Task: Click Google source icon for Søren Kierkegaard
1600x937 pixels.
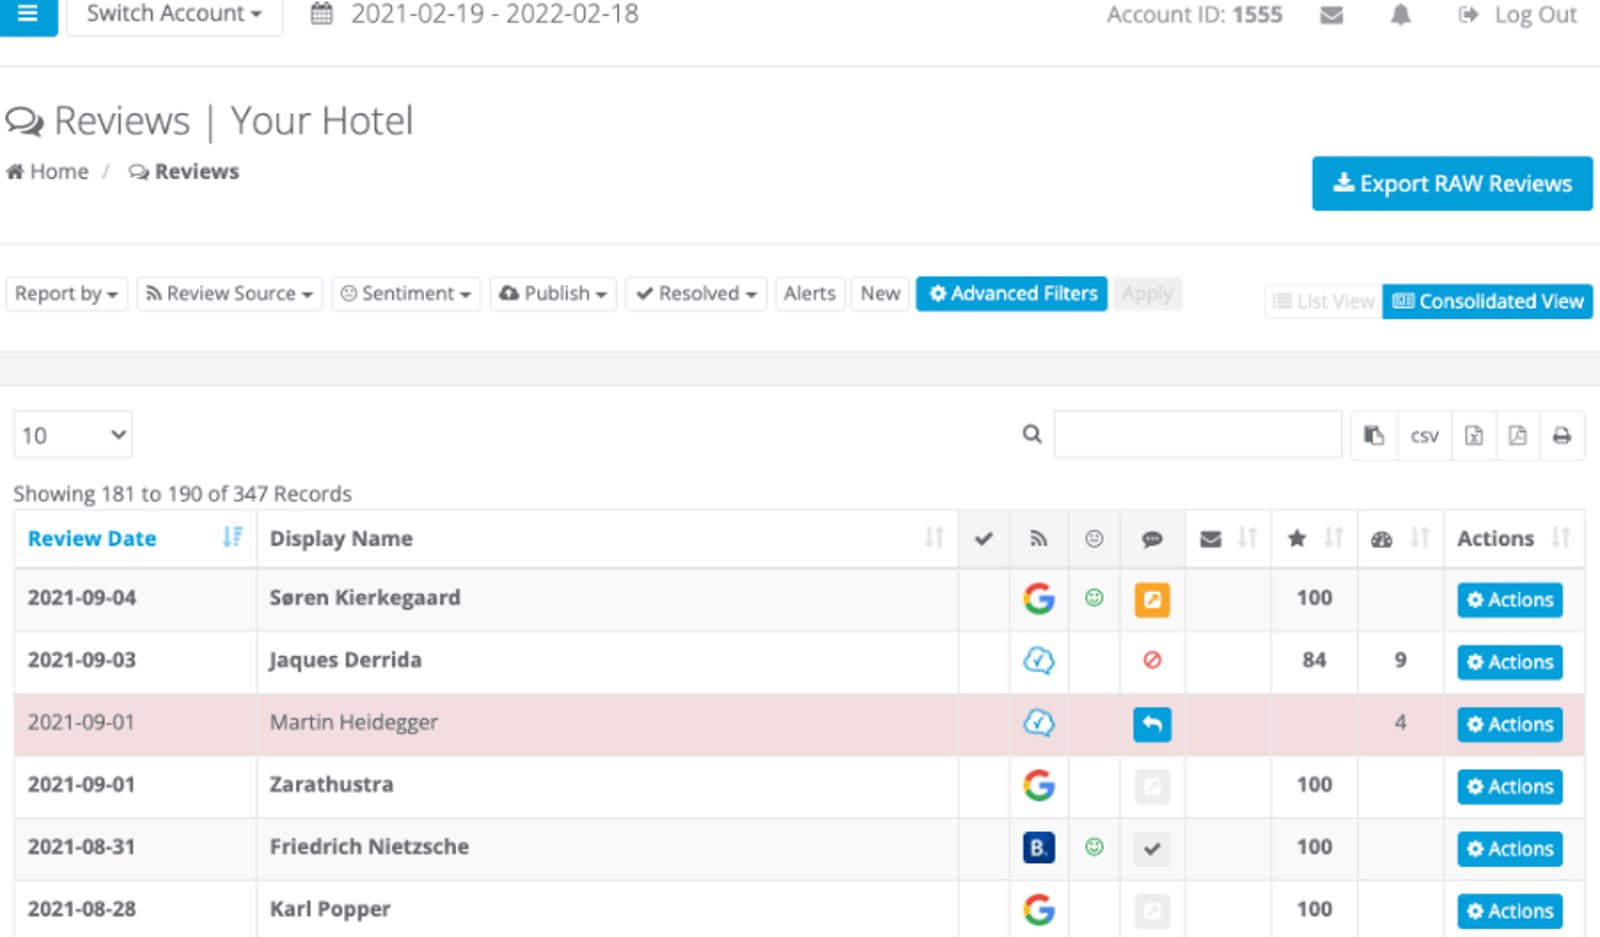Action: [1039, 599]
